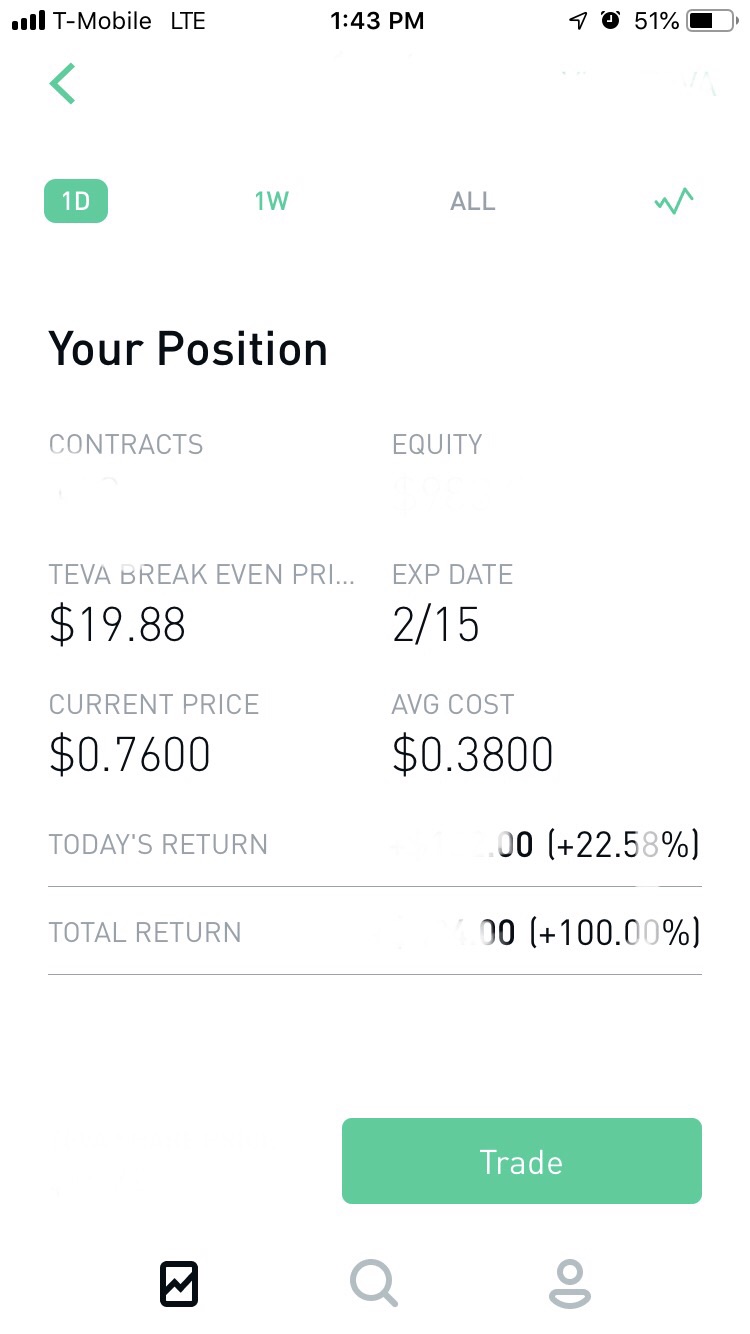Screen dimensions: 750x1334
Task: Tap the Your Position heading
Action: [188, 349]
